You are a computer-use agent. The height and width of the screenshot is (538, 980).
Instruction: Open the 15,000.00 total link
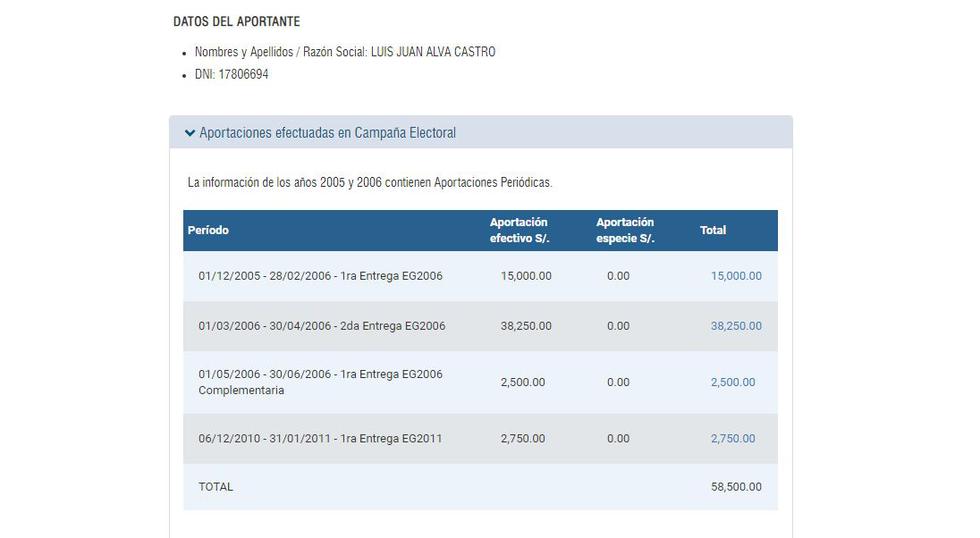(736, 276)
